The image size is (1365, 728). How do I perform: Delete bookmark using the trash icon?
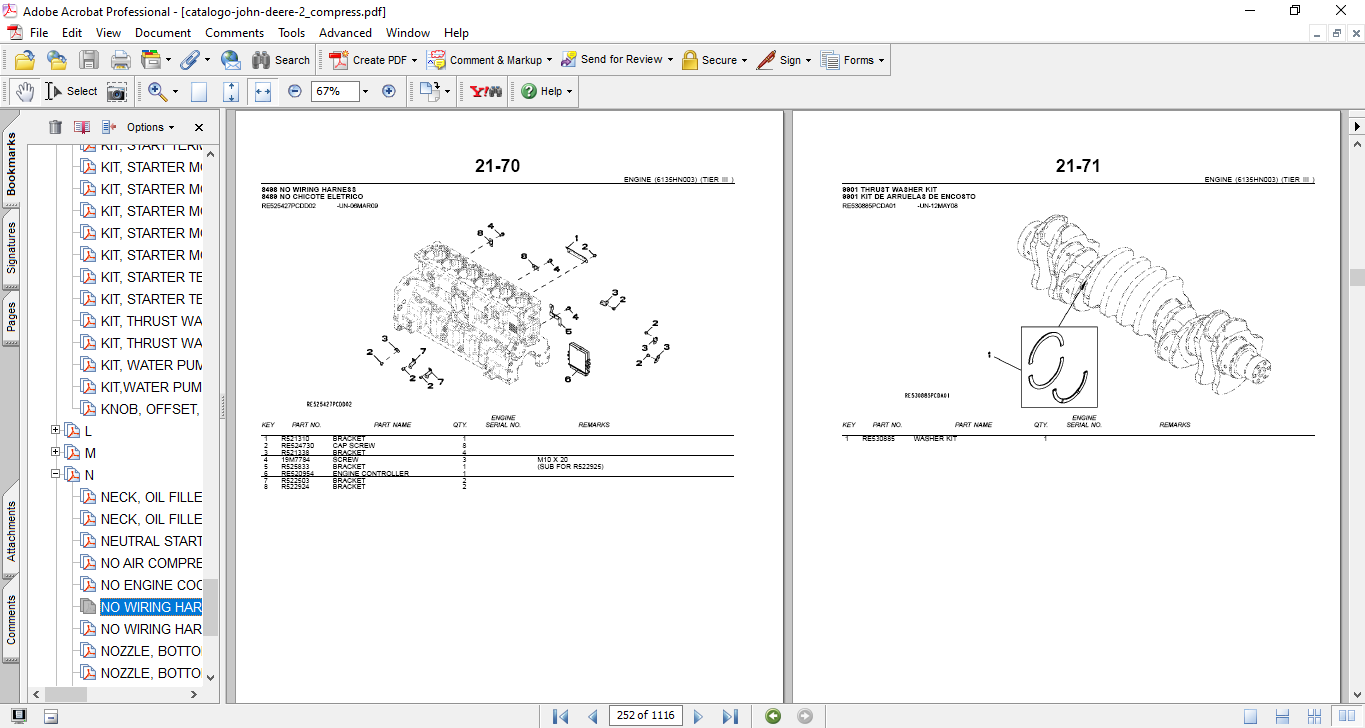pos(55,127)
